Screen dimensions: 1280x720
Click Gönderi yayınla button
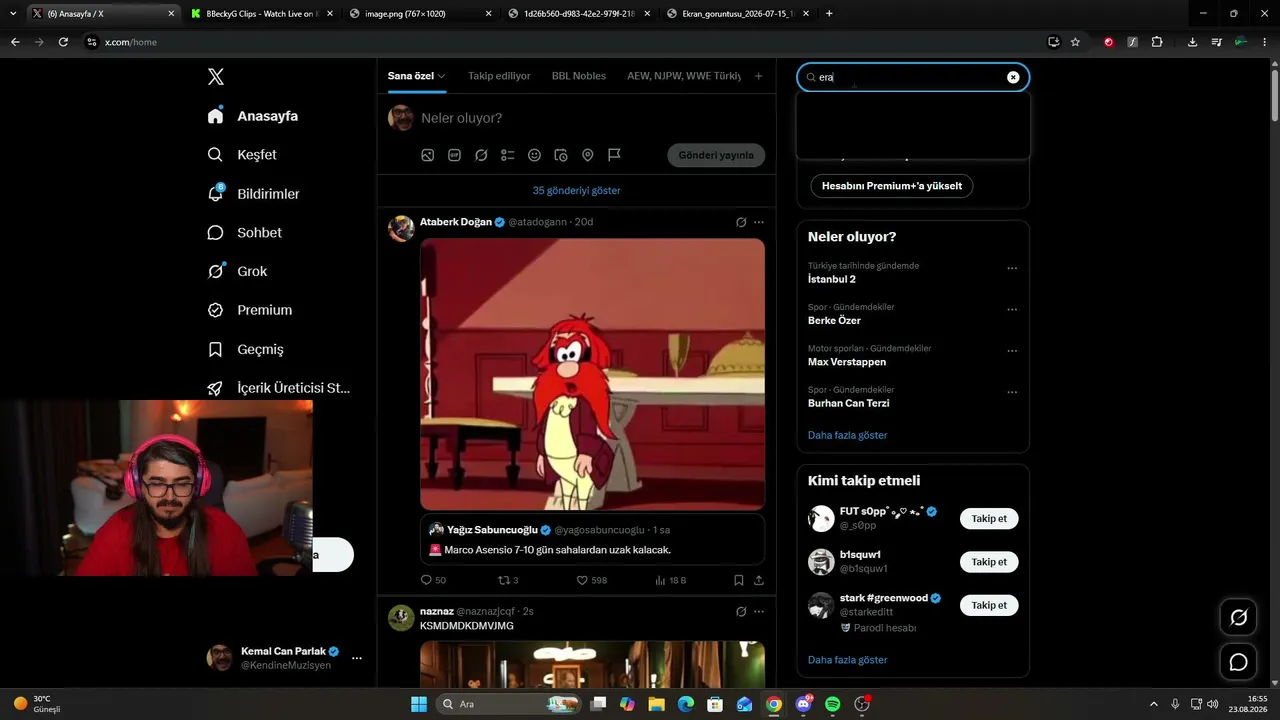click(x=716, y=155)
